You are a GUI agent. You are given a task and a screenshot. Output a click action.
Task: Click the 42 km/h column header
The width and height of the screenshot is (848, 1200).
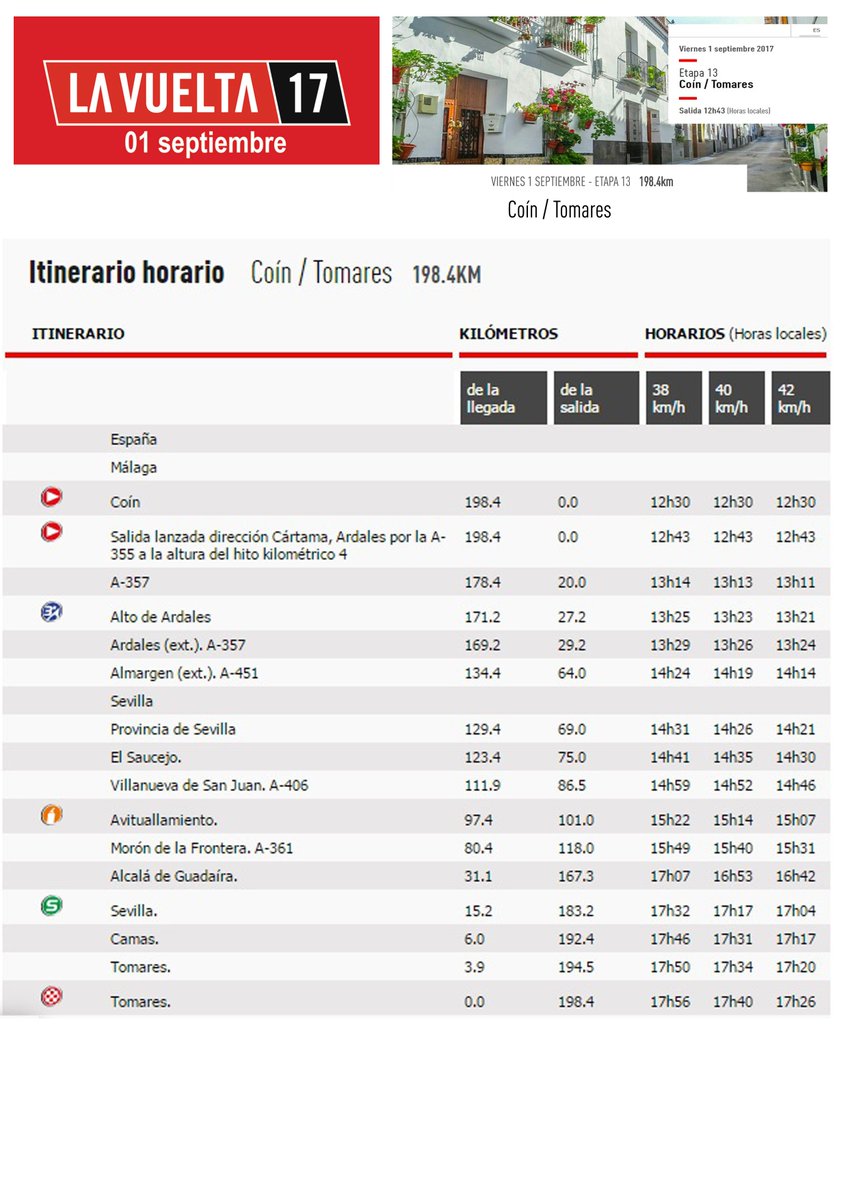click(x=800, y=398)
